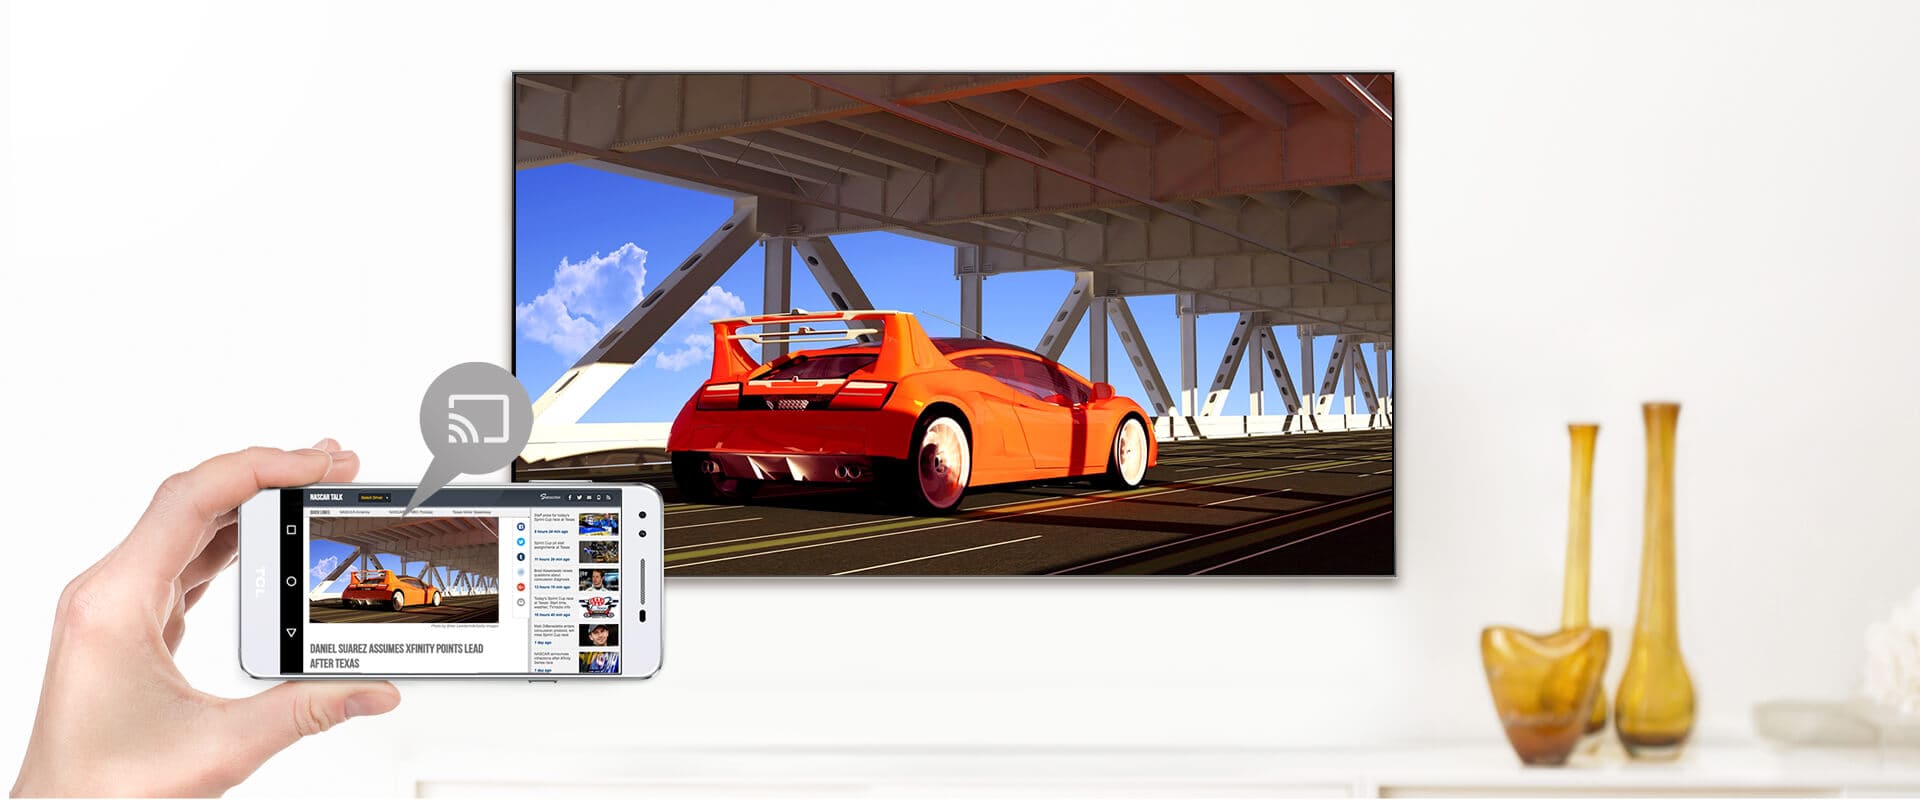Open the Texas Motor Speedway quick link
The image size is (1920, 800).
pos(471,512)
